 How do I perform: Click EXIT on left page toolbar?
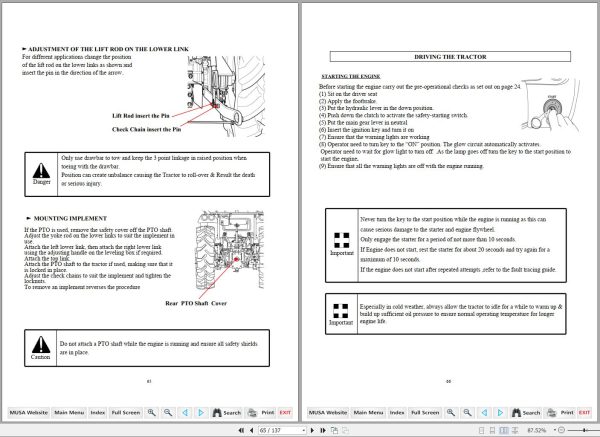click(x=285, y=413)
